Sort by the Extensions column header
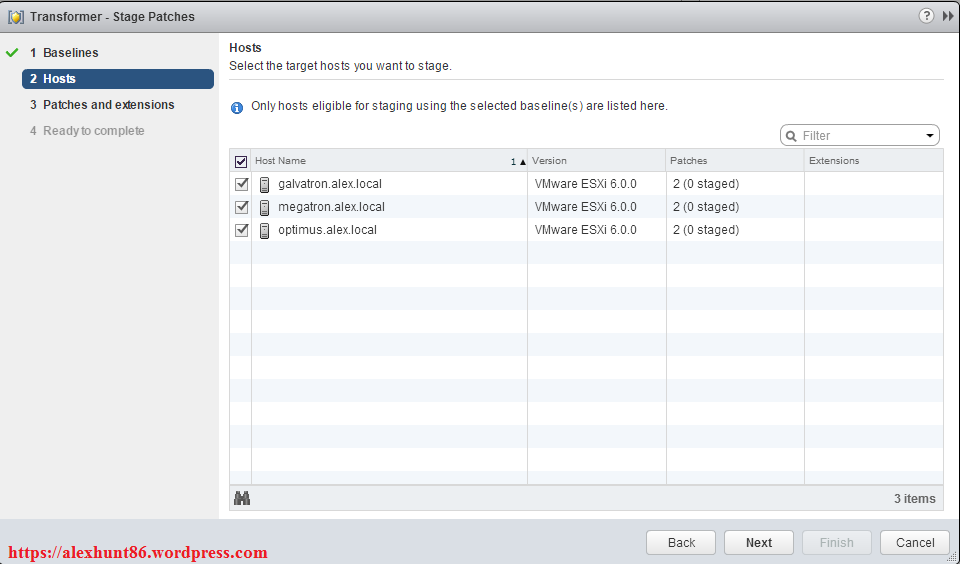 coord(874,160)
